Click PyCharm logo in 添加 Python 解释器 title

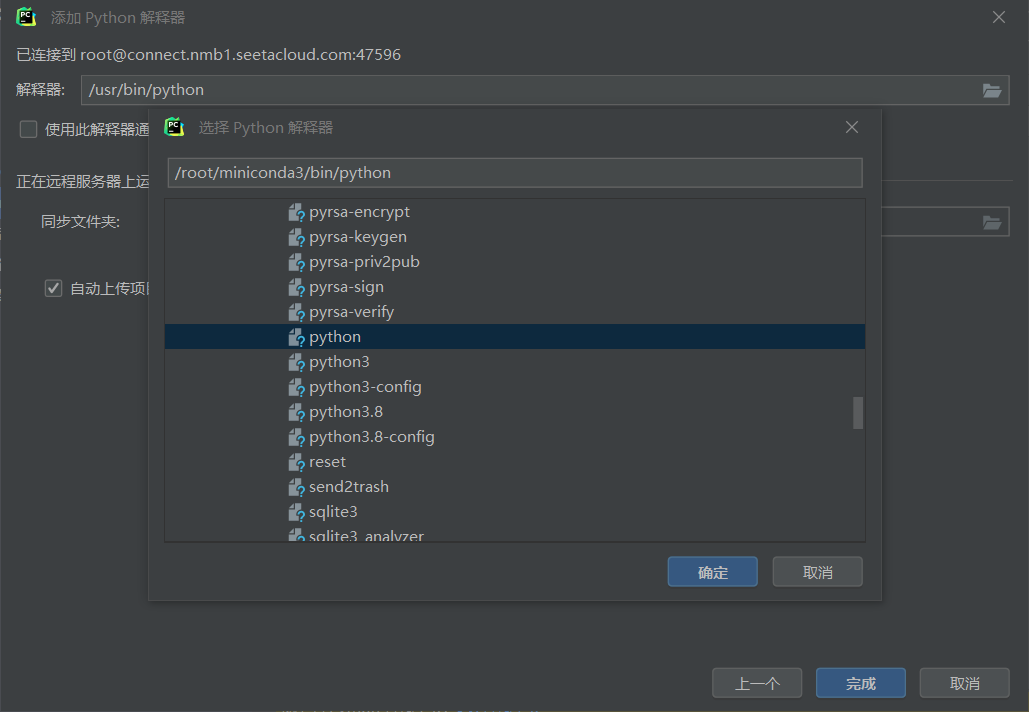tap(26, 17)
